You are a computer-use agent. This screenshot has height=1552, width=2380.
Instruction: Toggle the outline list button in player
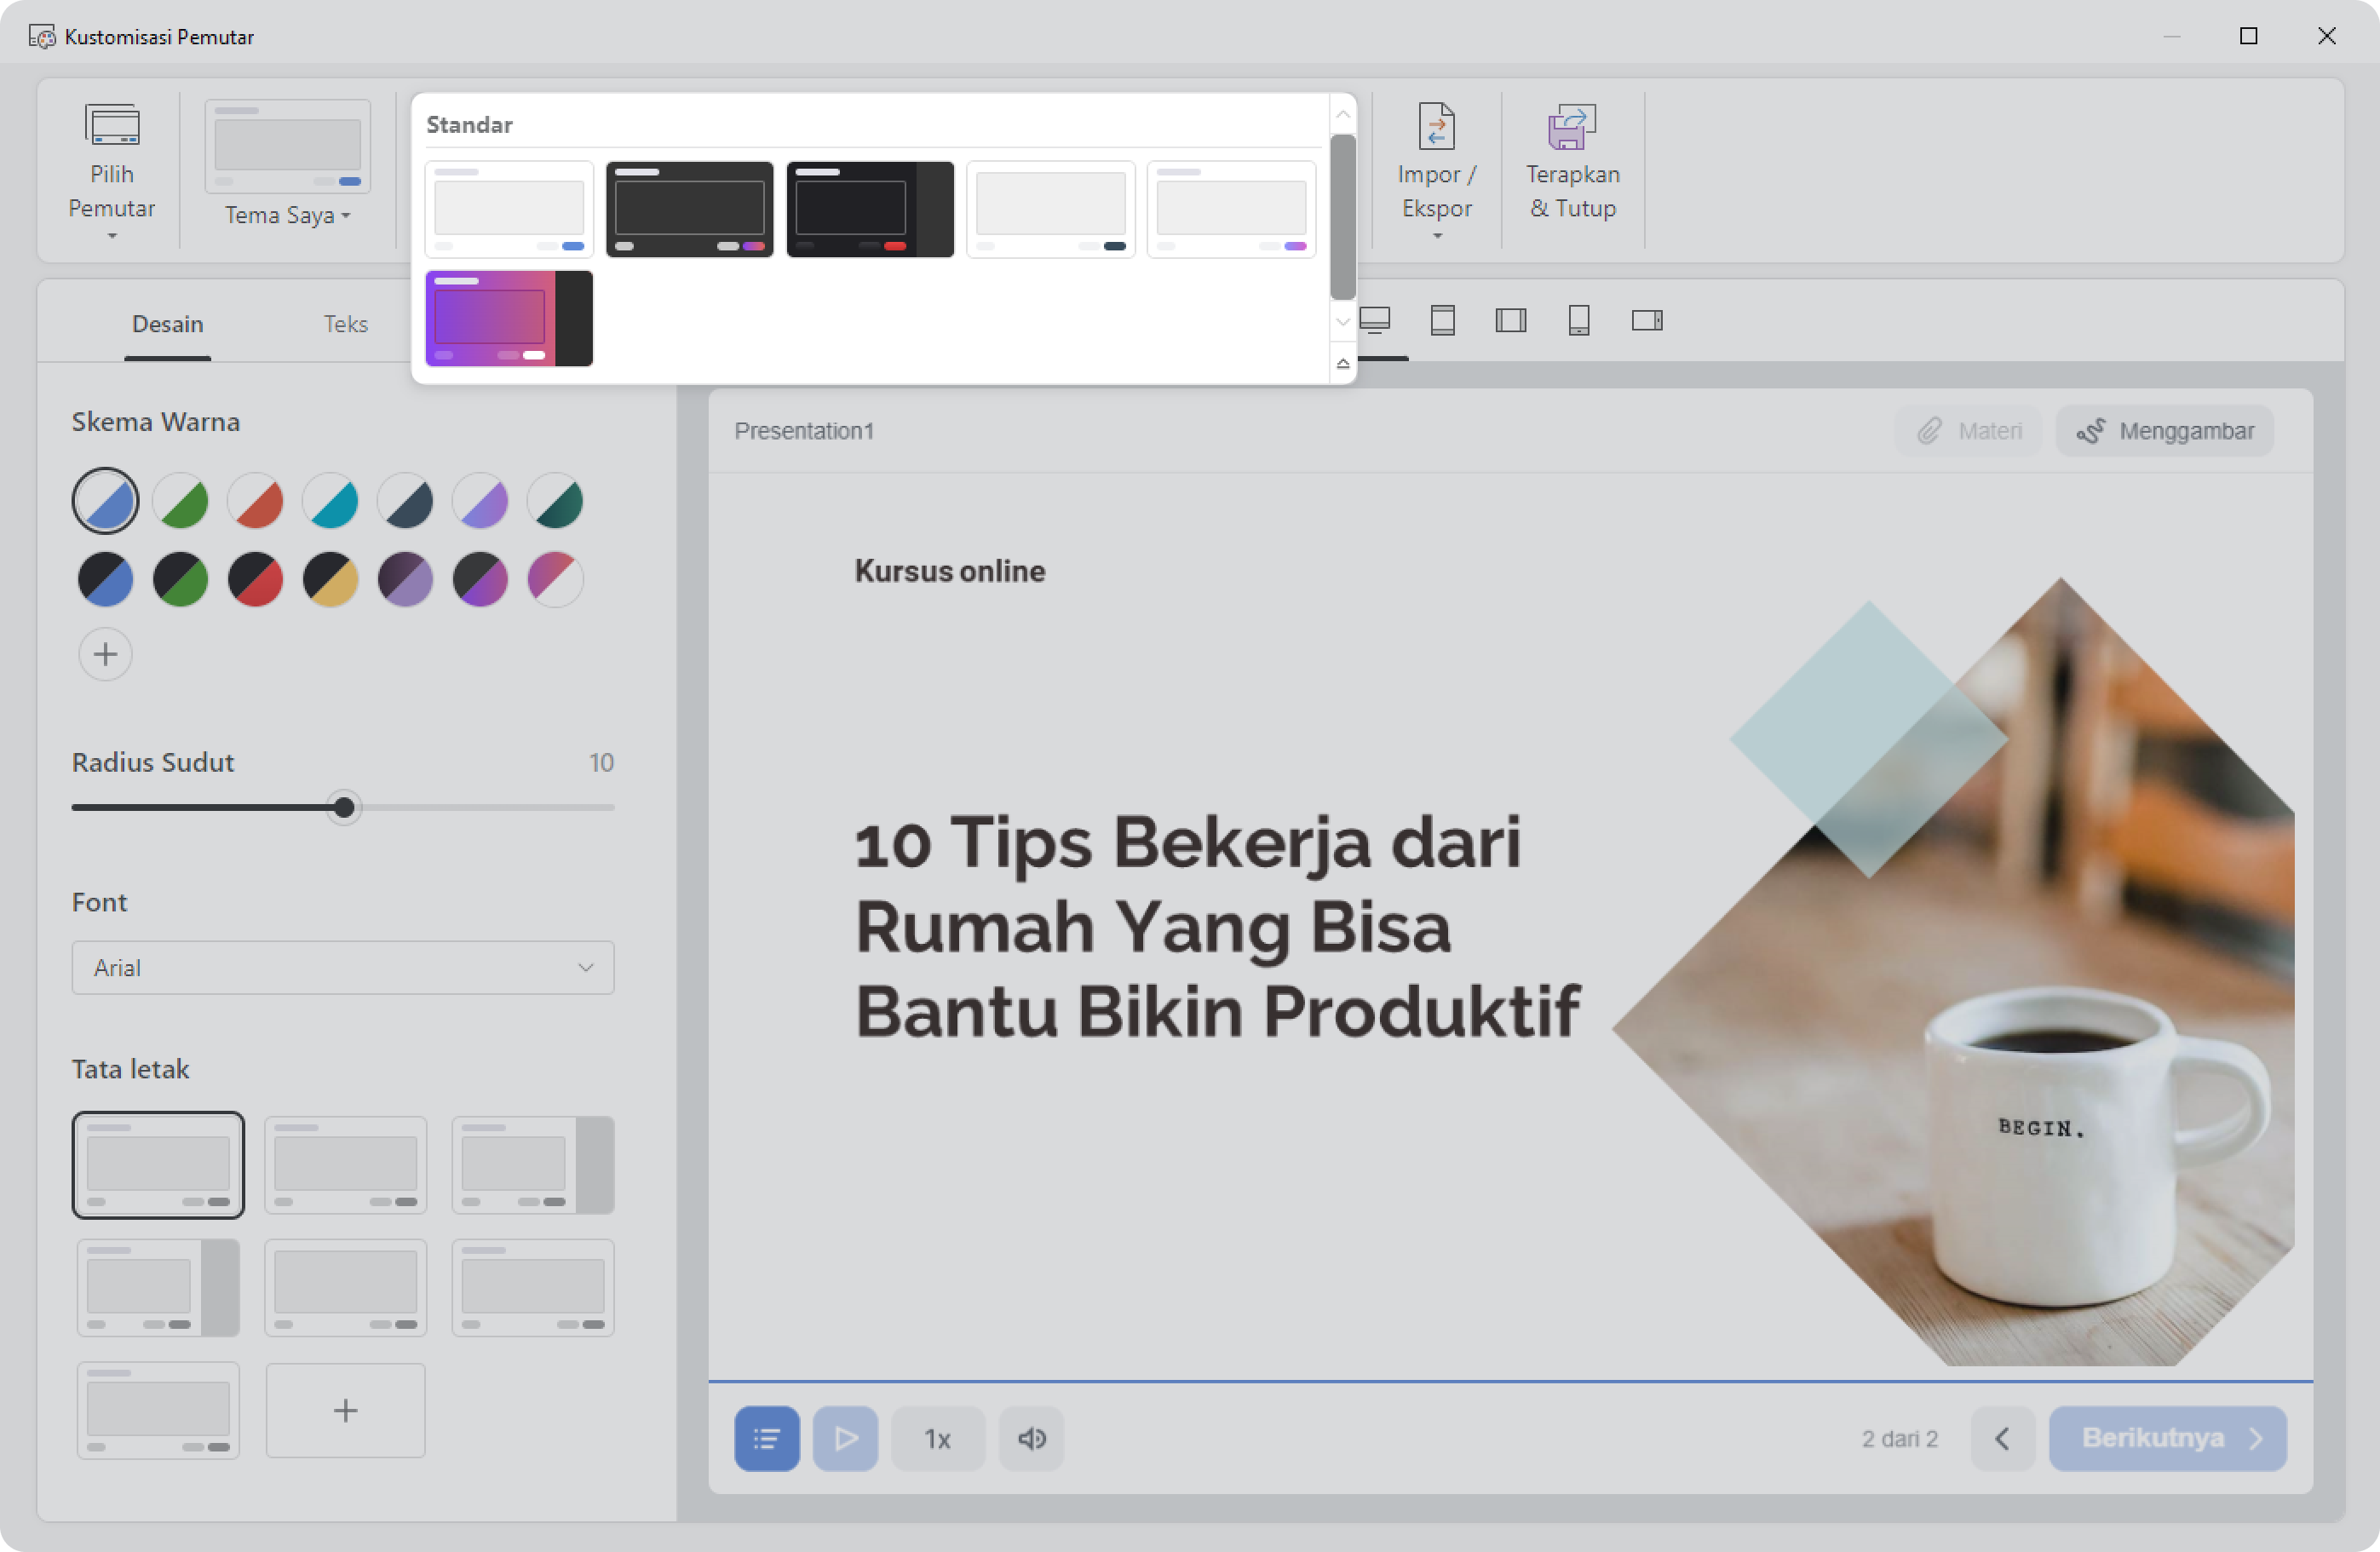click(x=767, y=1438)
